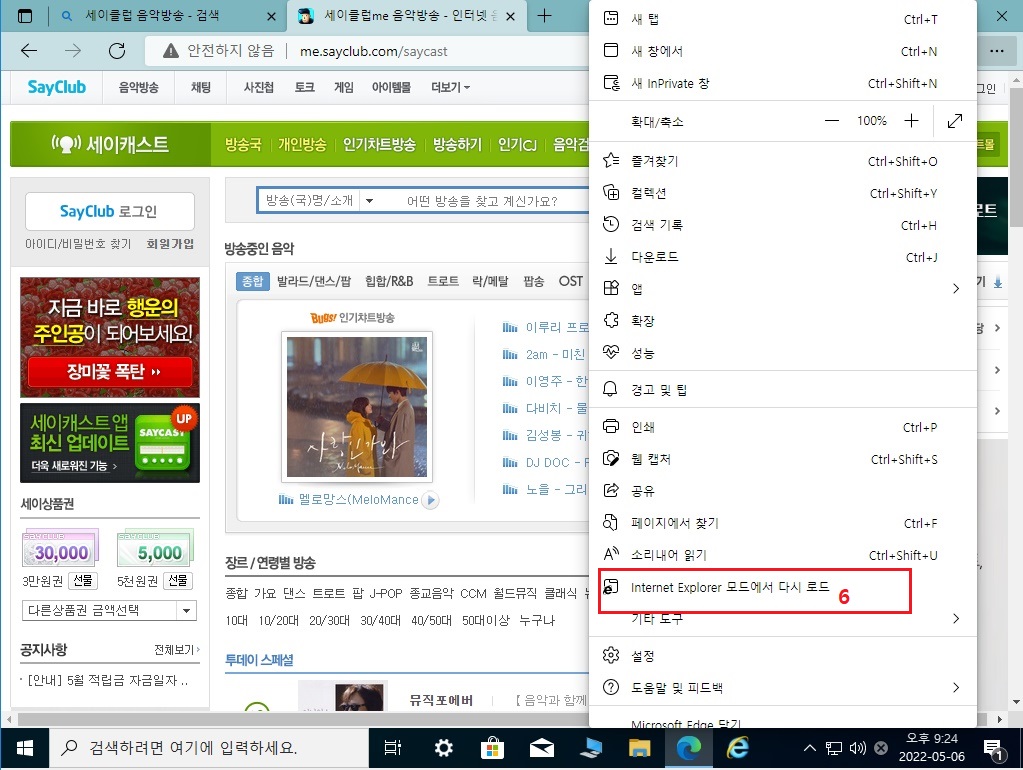Click 선물 button for 3만원권
Image resolution: width=1023 pixels, height=770 pixels.
[83, 580]
